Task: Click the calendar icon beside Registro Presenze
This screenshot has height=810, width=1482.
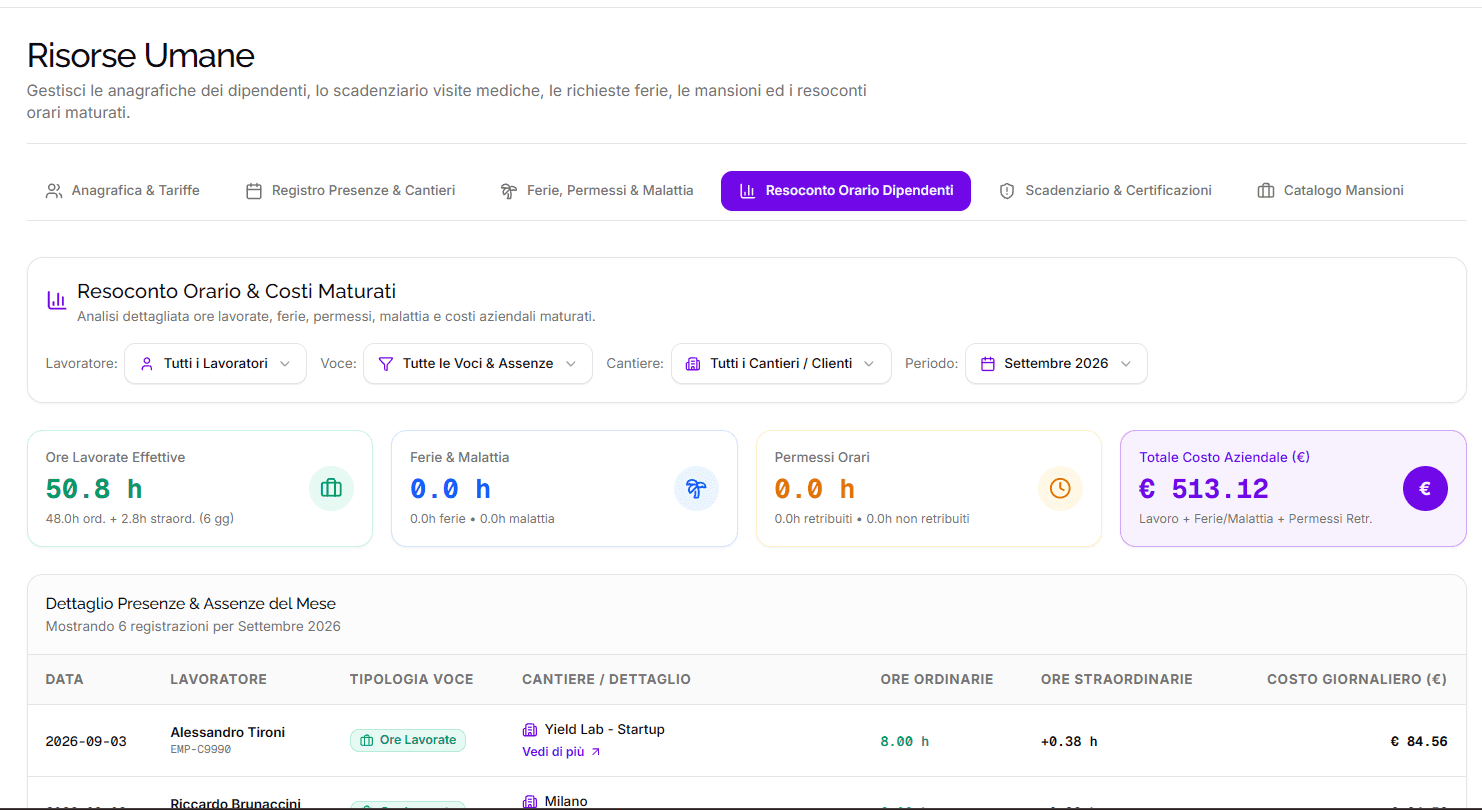Action: [254, 191]
